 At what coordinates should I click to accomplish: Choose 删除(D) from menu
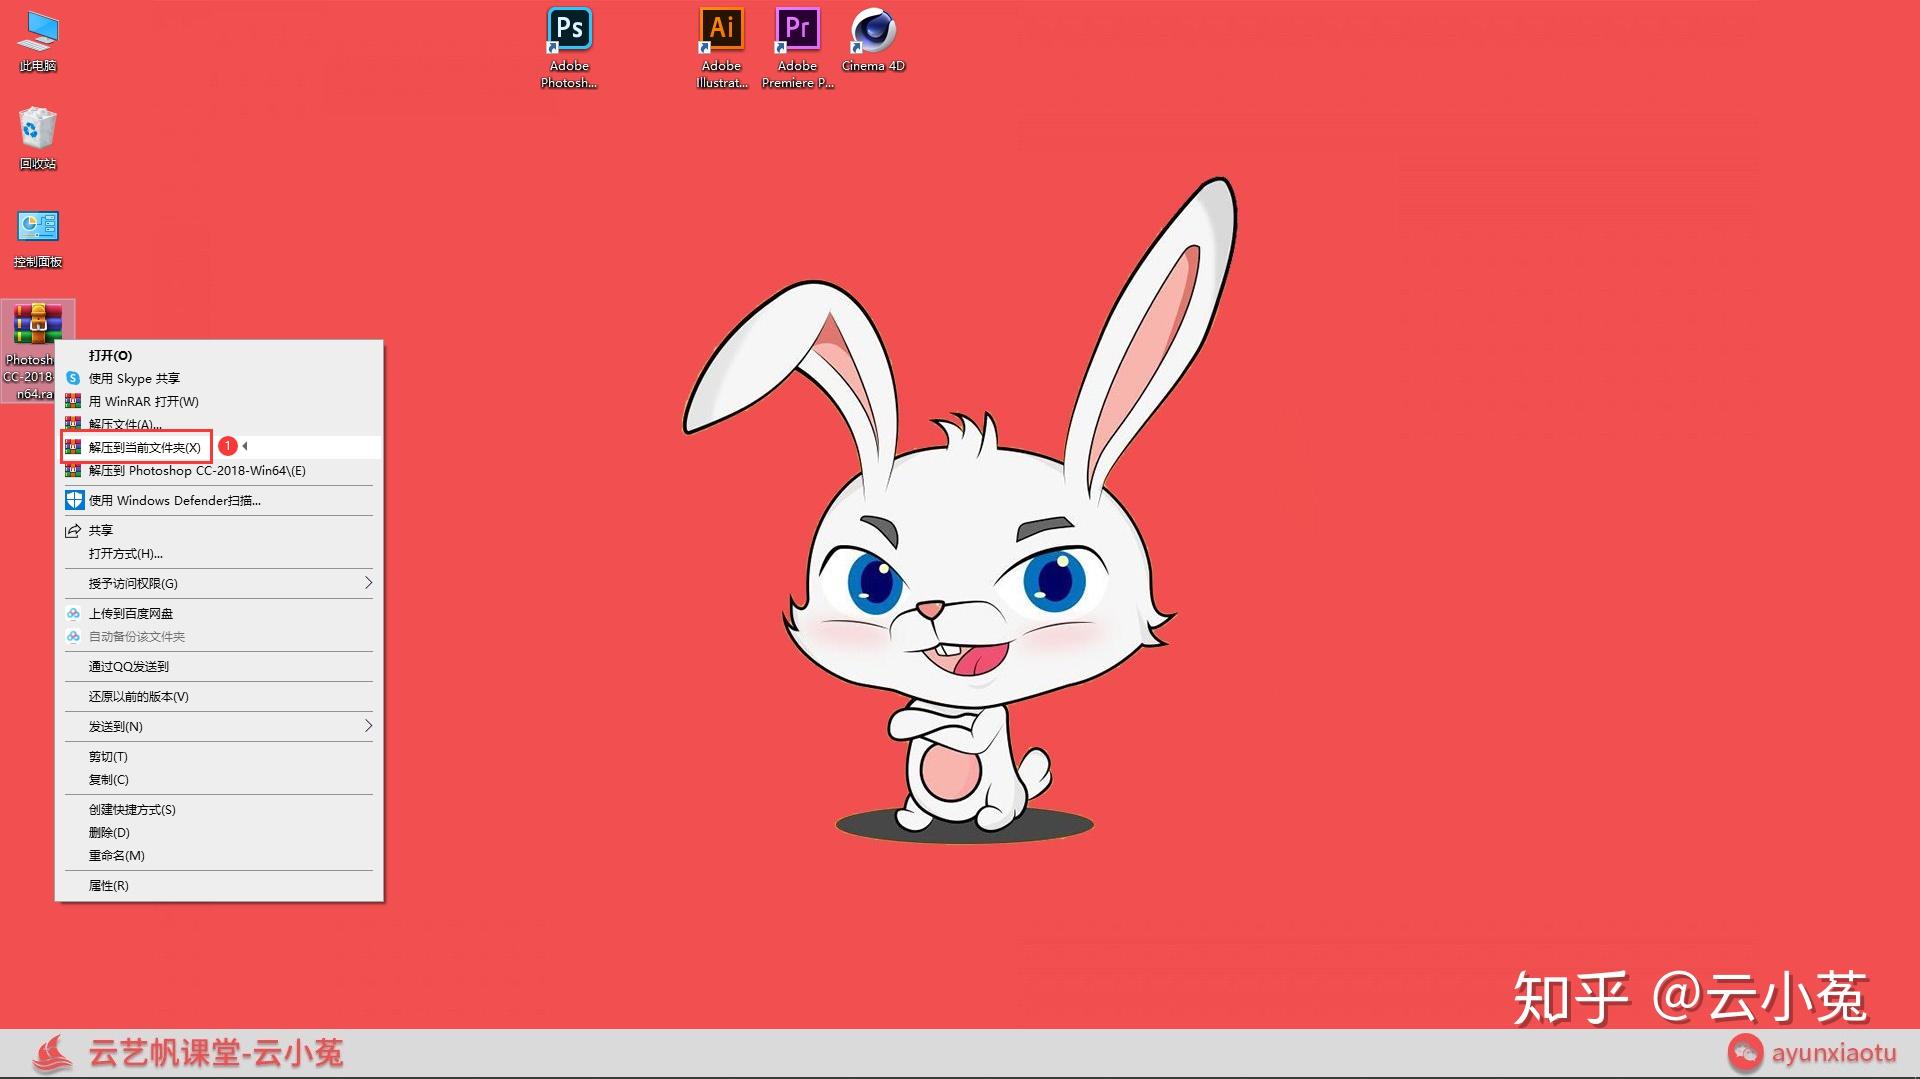[x=219, y=833]
